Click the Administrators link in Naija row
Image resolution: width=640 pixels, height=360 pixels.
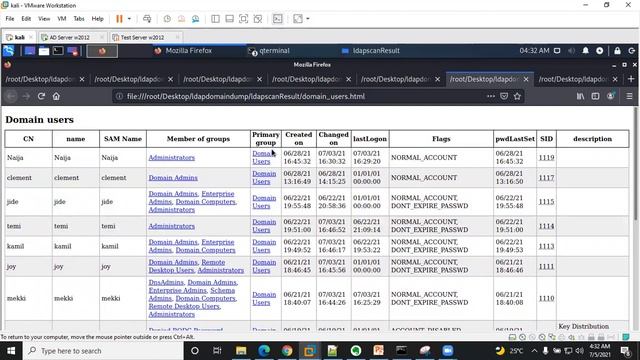pyautogui.click(x=171, y=158)
